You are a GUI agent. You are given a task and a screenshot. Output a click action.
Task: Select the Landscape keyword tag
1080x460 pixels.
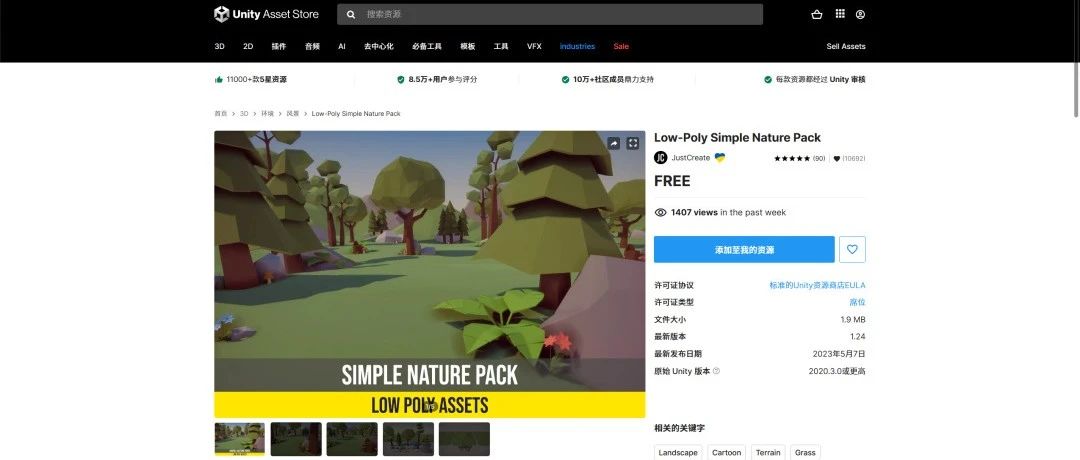point(678,452)
